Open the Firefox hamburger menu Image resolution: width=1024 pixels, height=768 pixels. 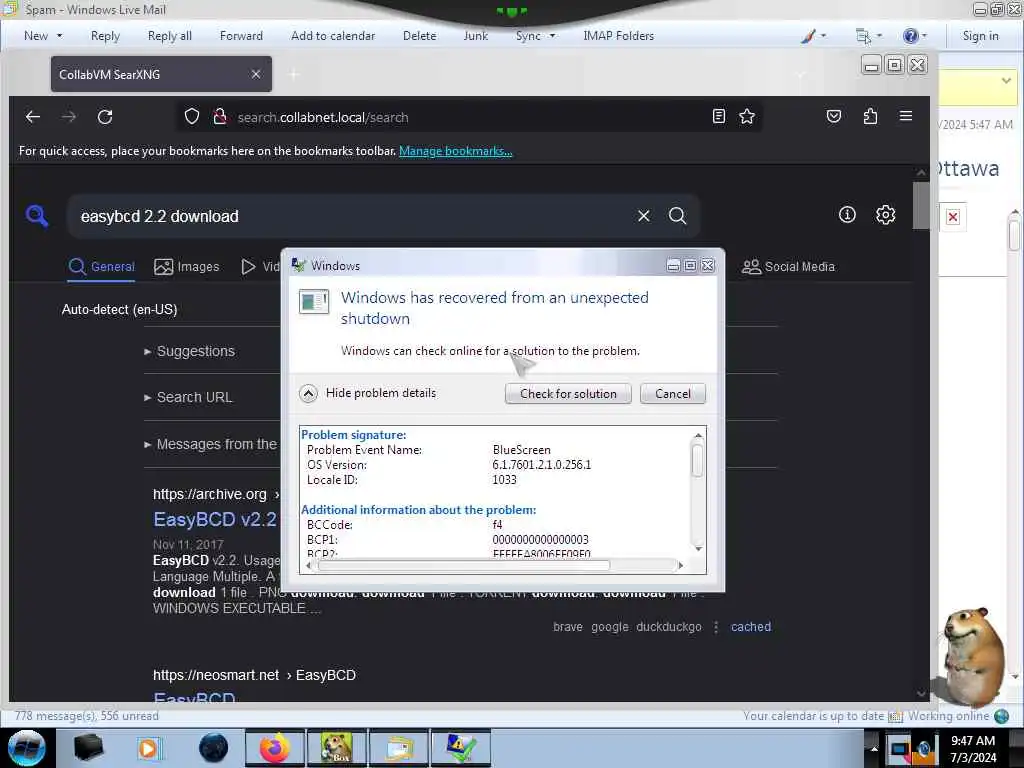906,116
